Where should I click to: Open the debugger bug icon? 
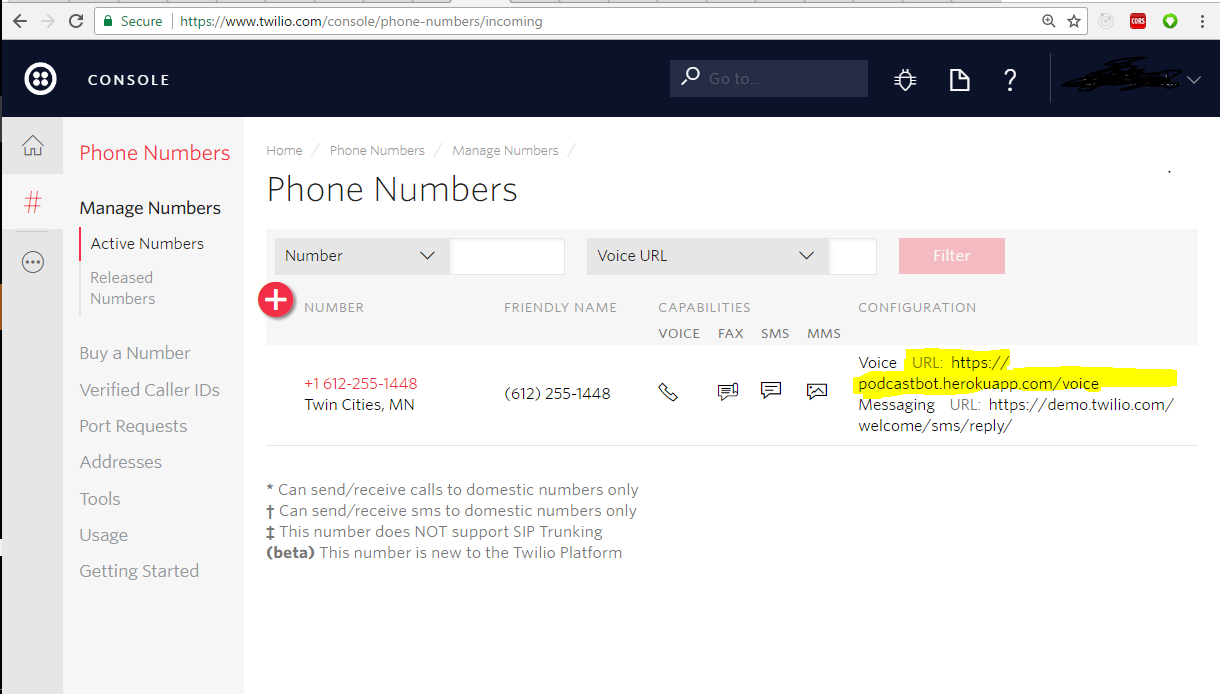[x=906, y=80]
